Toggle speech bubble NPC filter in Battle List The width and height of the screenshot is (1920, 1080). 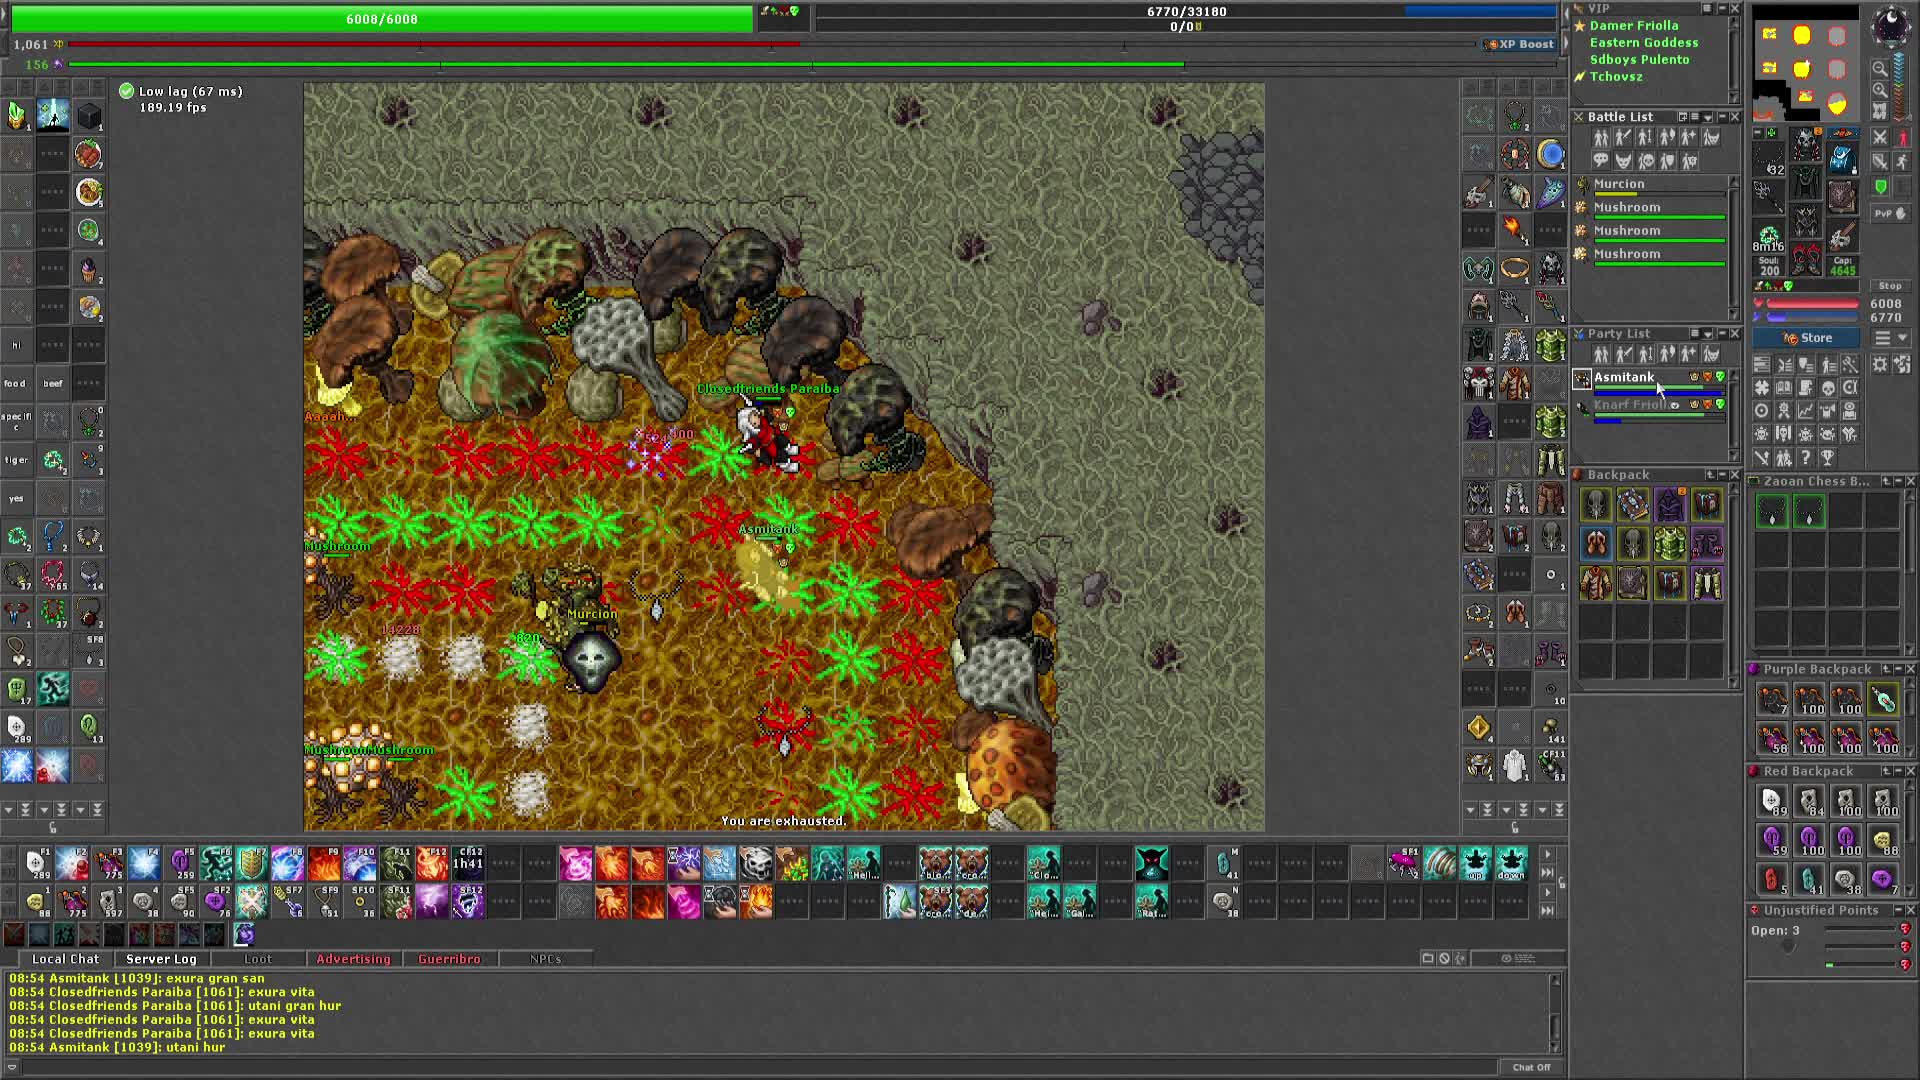tap(1600, 160)
